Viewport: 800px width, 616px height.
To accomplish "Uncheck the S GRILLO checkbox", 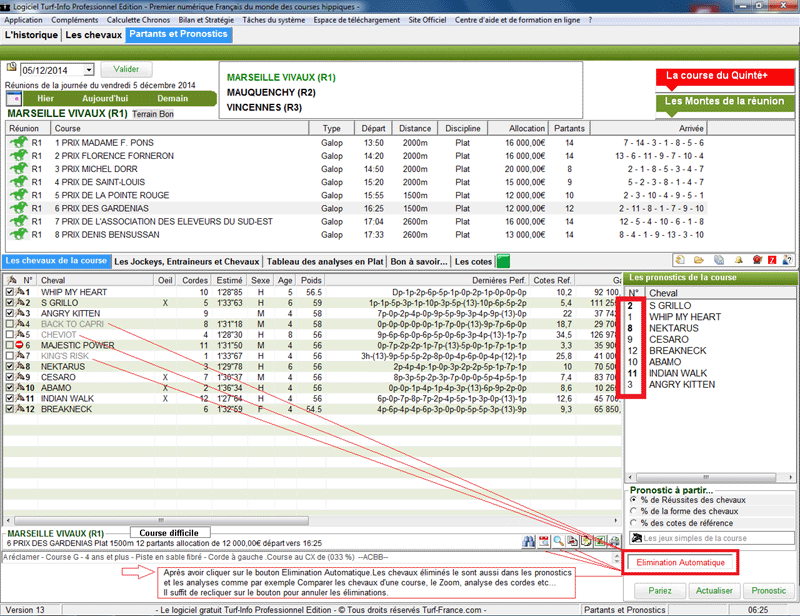I will pyautogui.click(x=10, y=303).
